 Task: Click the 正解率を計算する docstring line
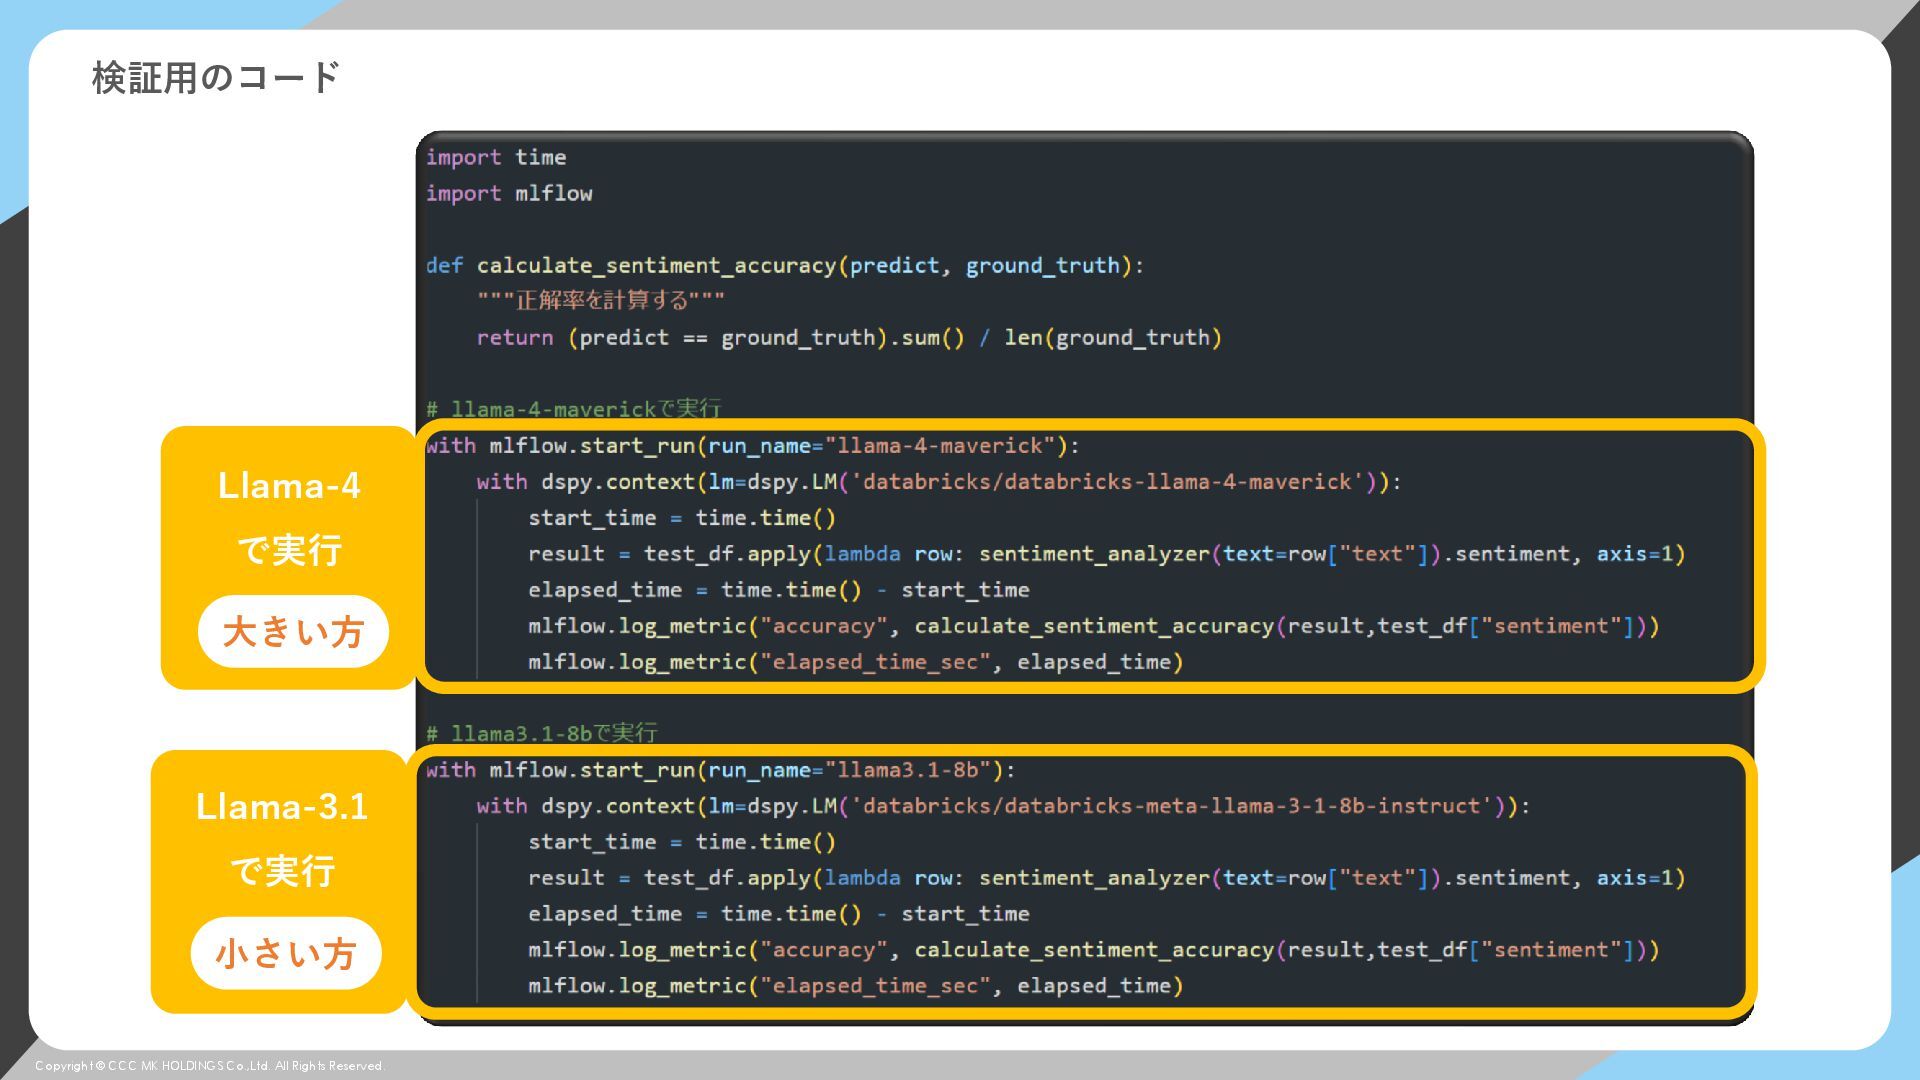(600, 301)
